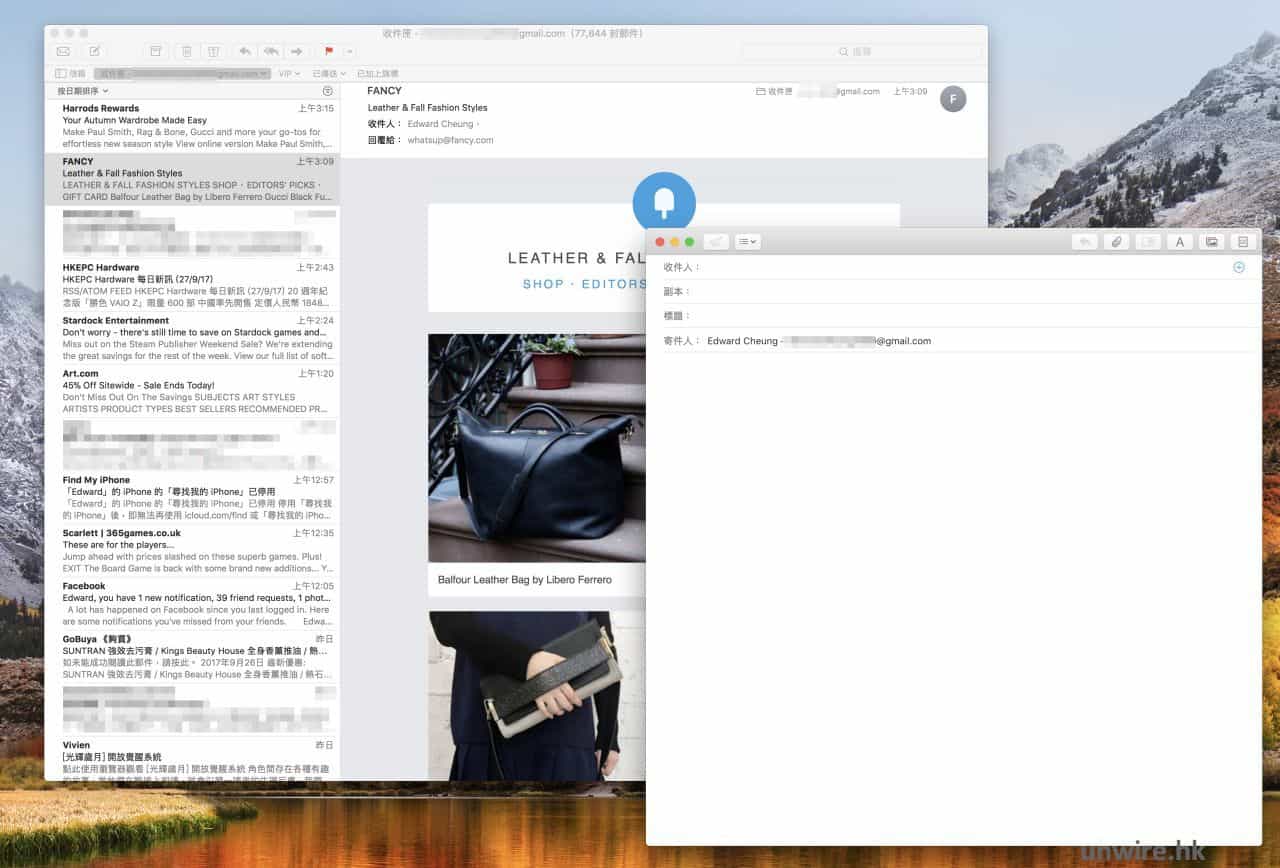Open the 已傳送 (Sent) favorites bar item

click(329, 74)
